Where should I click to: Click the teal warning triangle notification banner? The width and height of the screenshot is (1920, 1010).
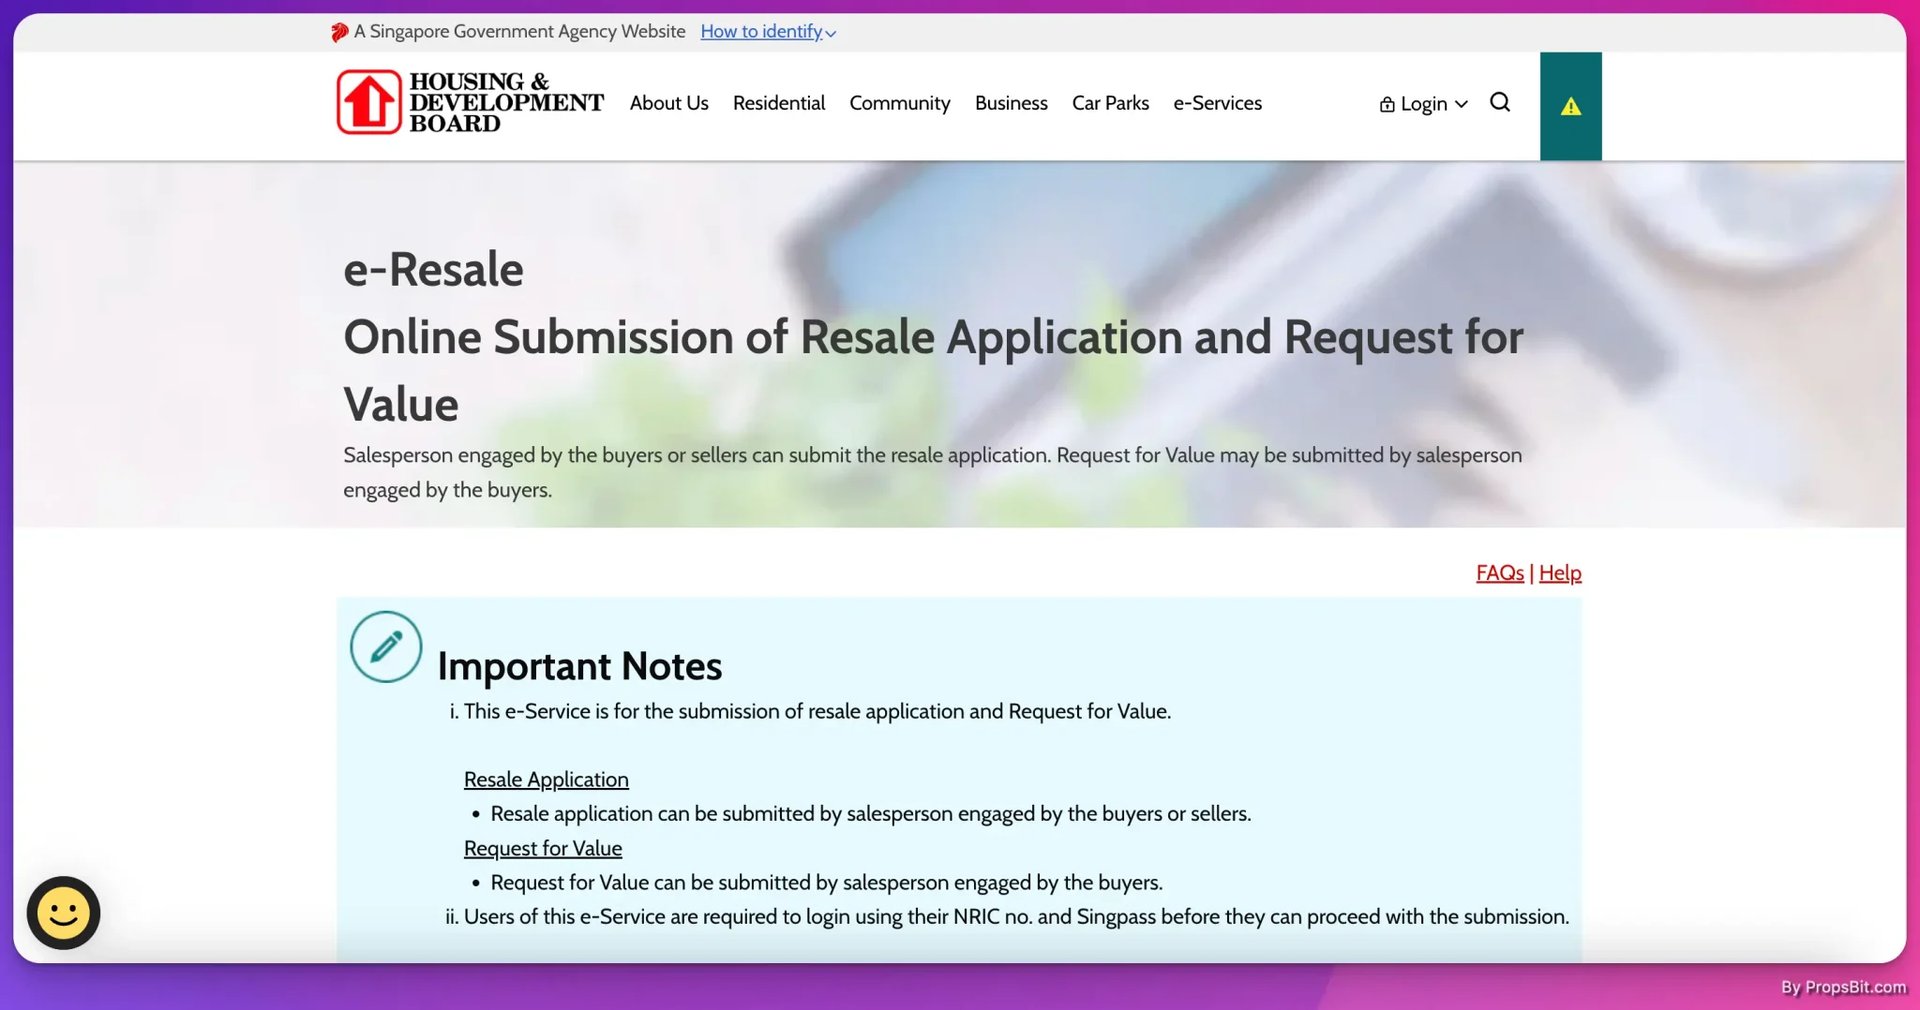pyautogui.click(x=1571, y=104)
